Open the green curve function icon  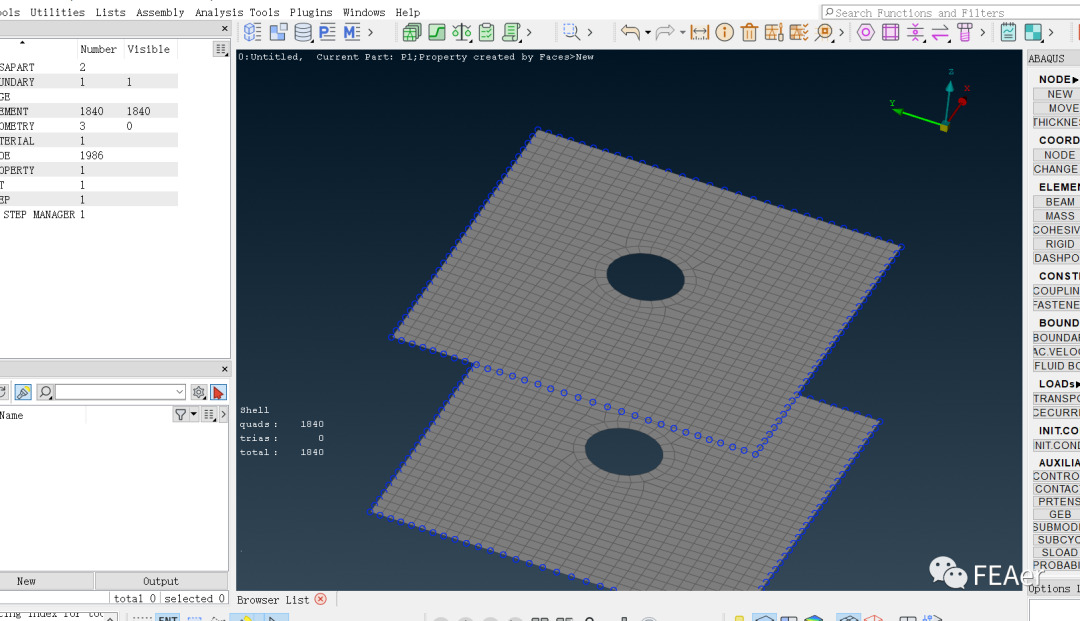(437, 32)
